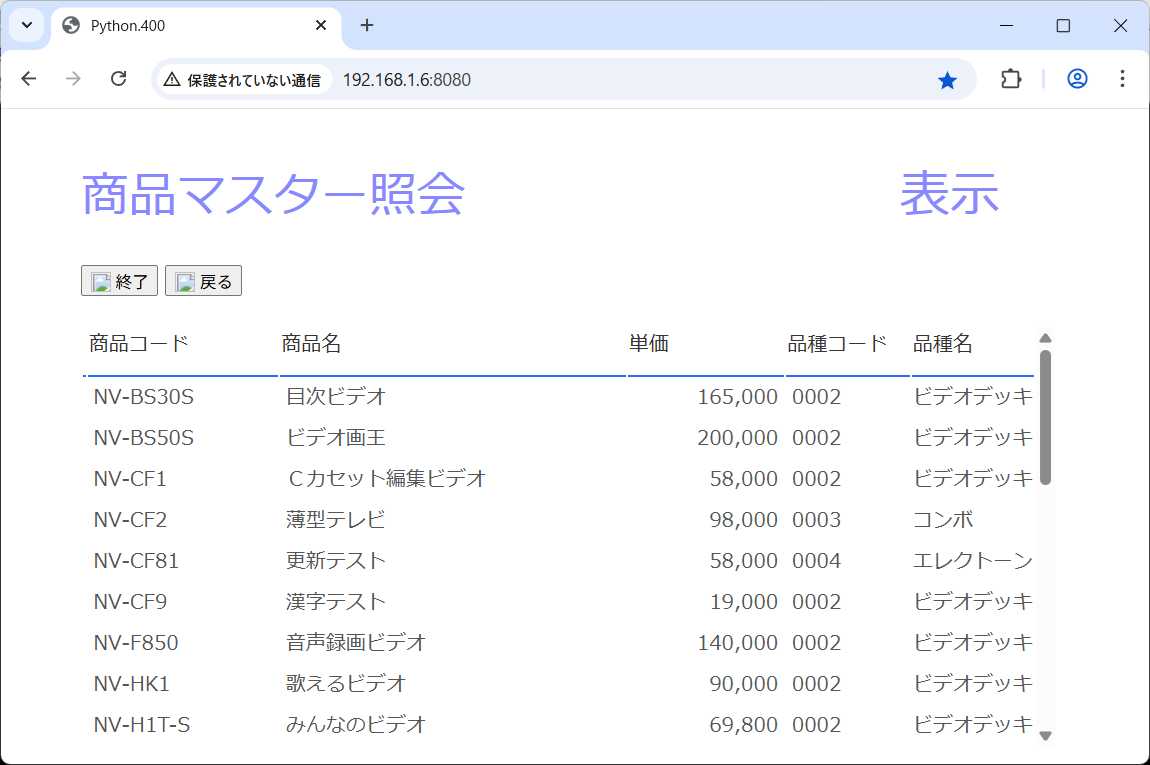Image resolution: width=1150 pixels, height=765 pixels.
Task: Open the browser extensions icon
Action: [1011, 78]
